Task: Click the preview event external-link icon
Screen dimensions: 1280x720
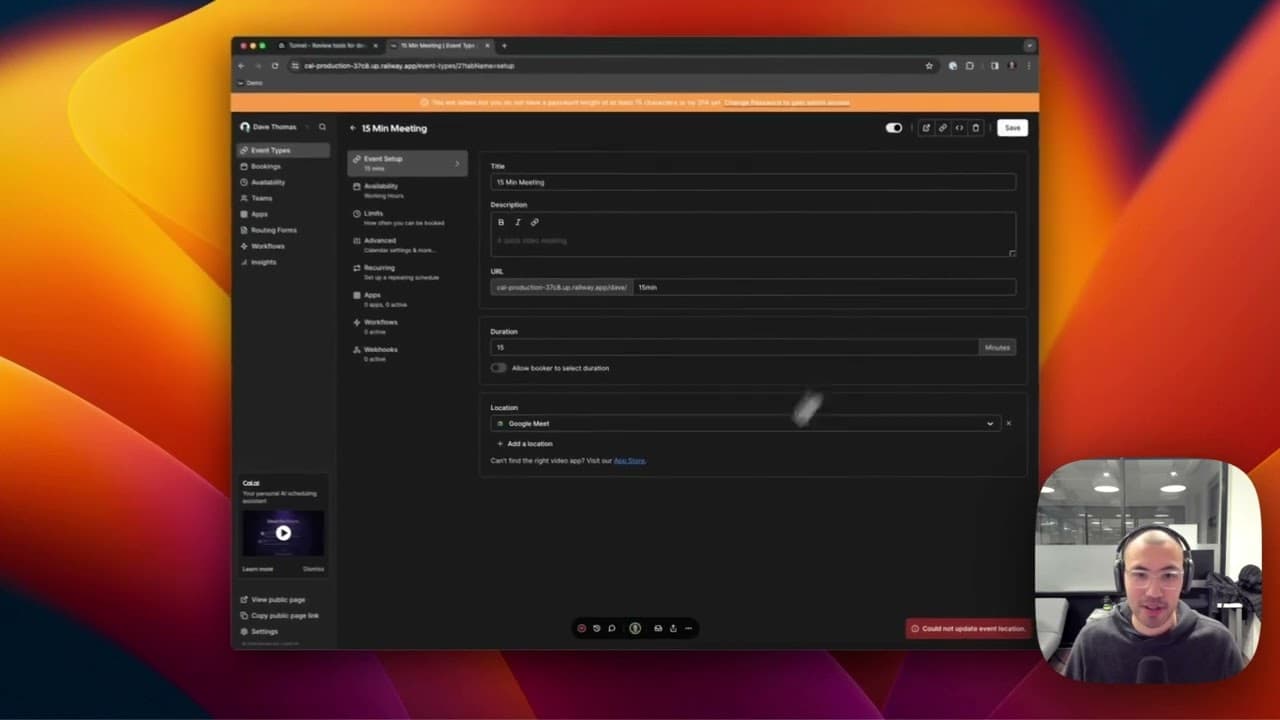Action: pyautogui.click(x=926, y=128)
